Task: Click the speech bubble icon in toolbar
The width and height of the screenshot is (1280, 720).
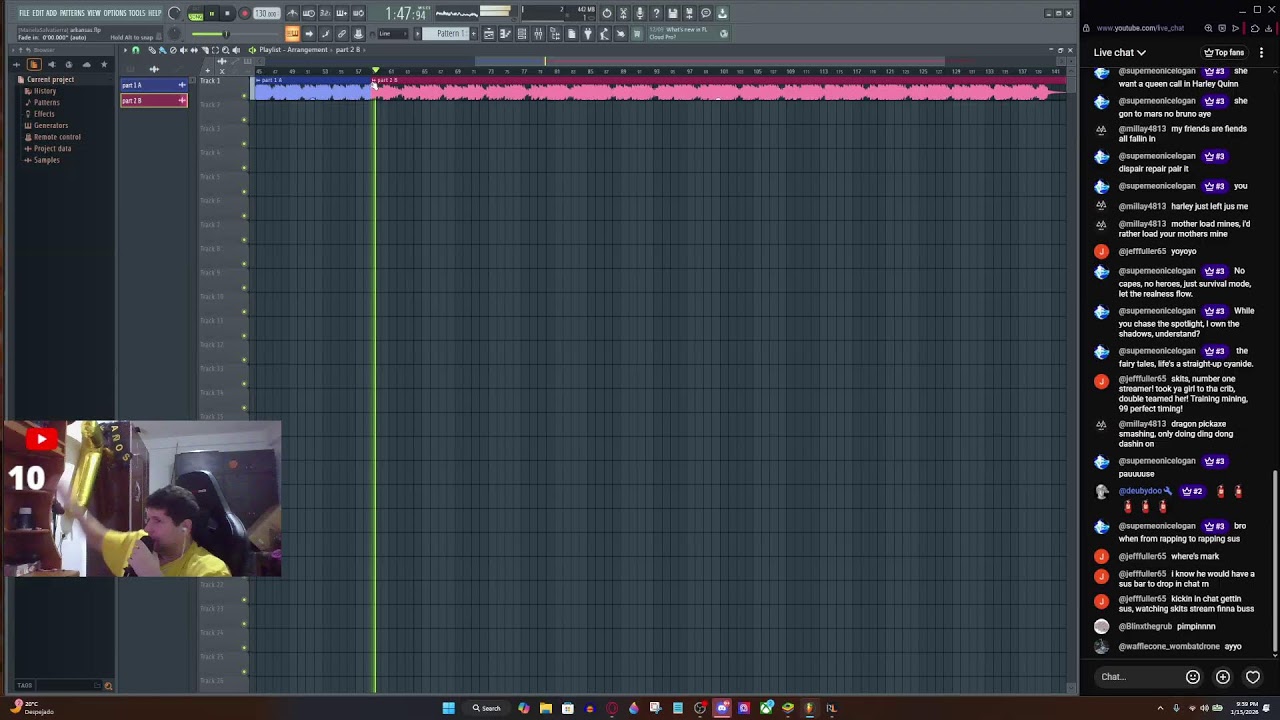Action: [x=706, y=13]
